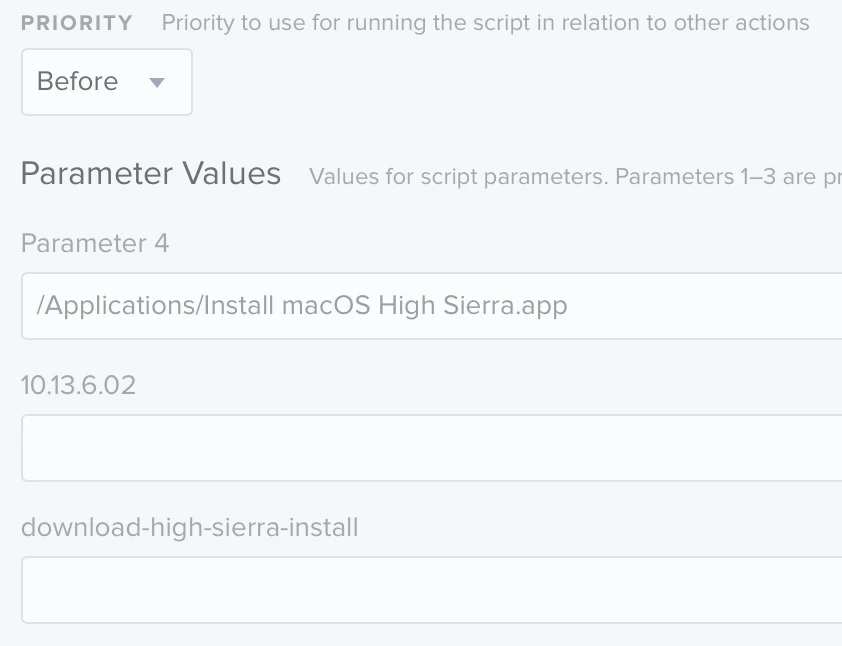Click the word Before in the Priority selector

(77, 82)
